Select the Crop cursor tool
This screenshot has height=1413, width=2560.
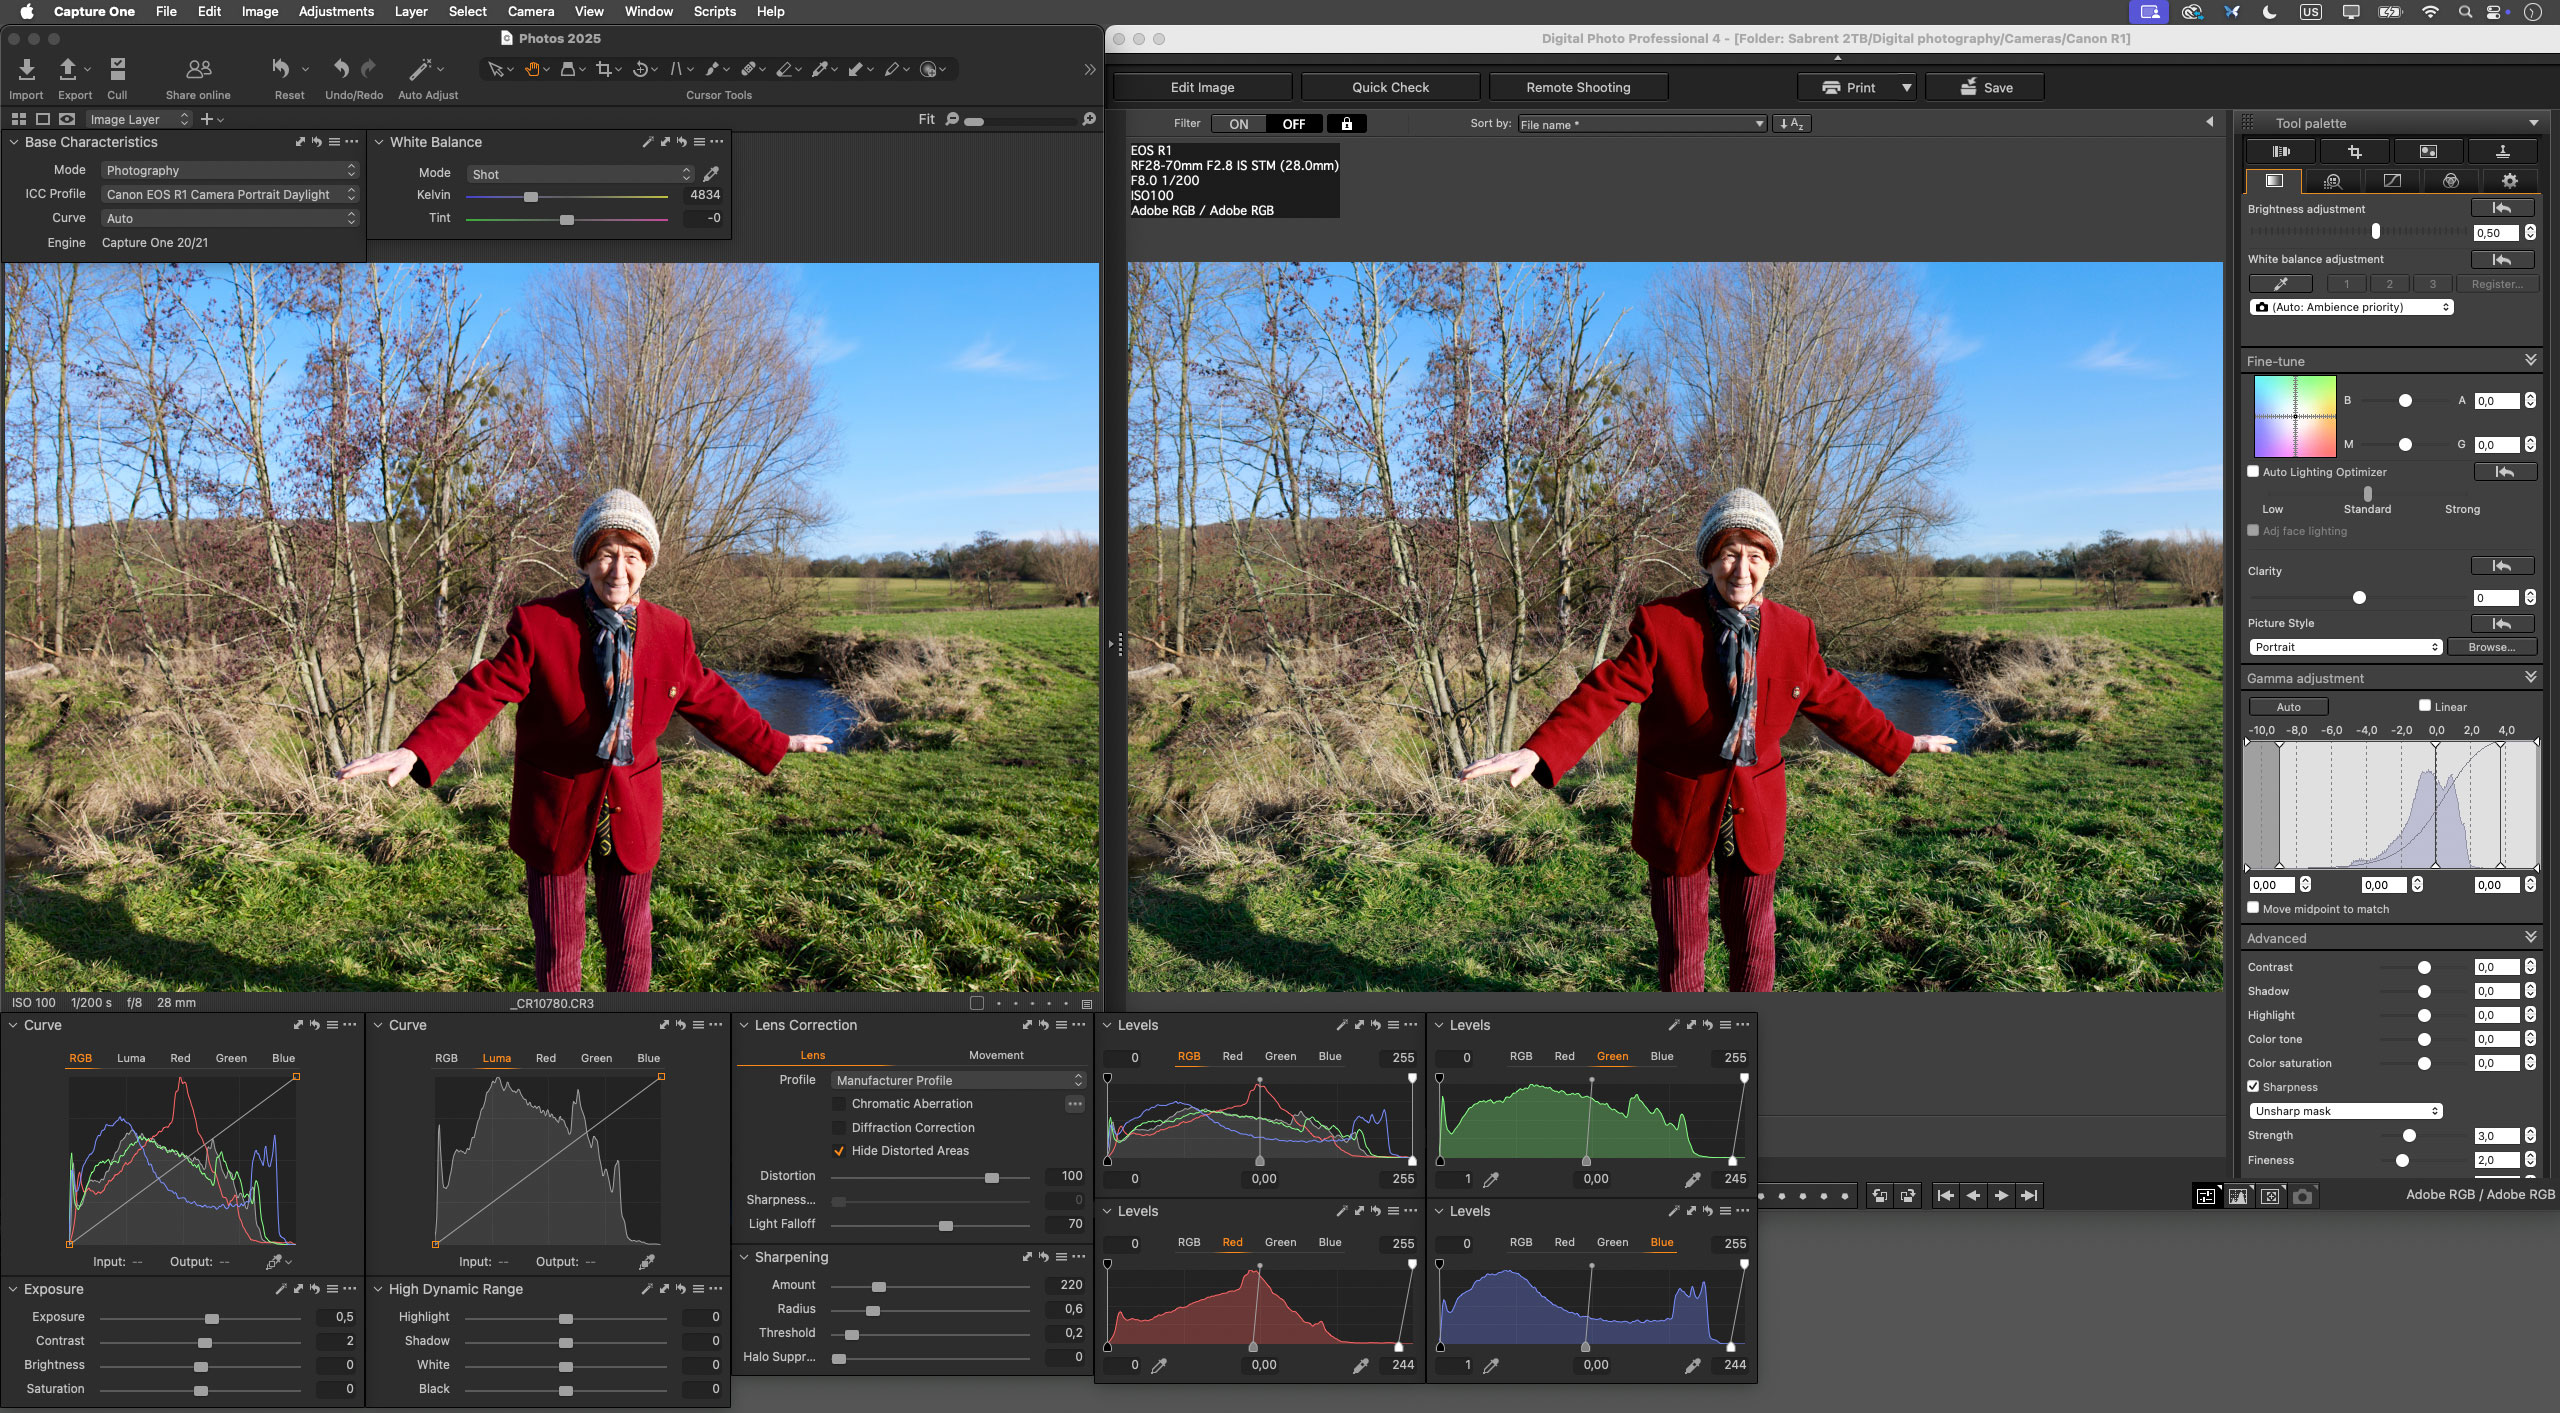tap(603, 69)
